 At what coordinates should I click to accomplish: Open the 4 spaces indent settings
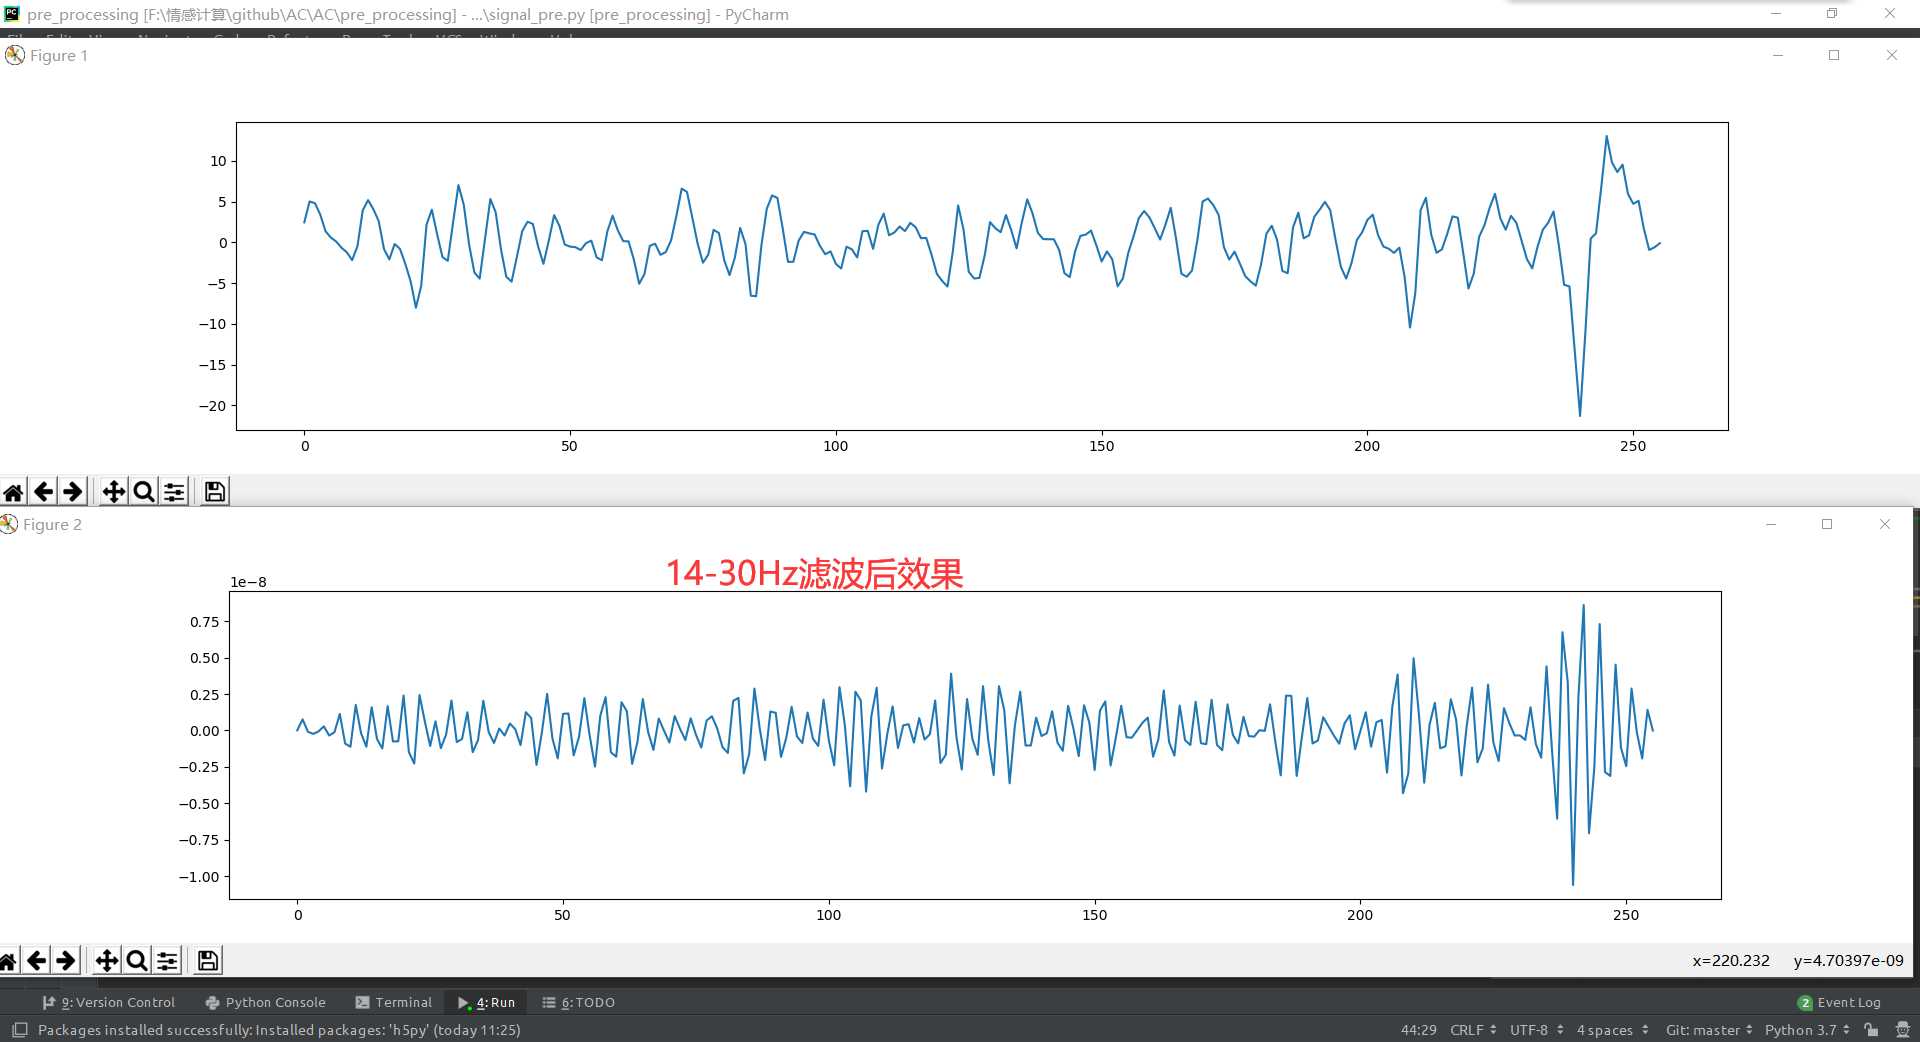point(1612,1030)
